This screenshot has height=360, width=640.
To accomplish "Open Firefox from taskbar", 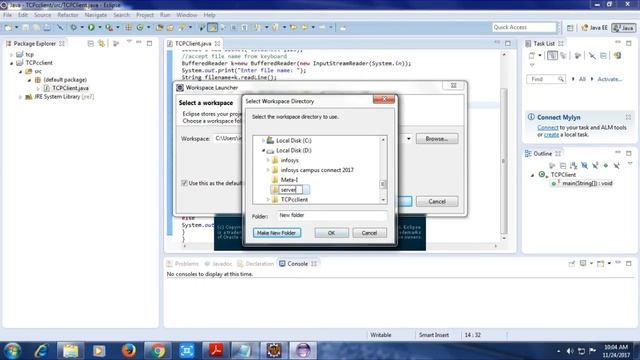I will tap(129, 351).
